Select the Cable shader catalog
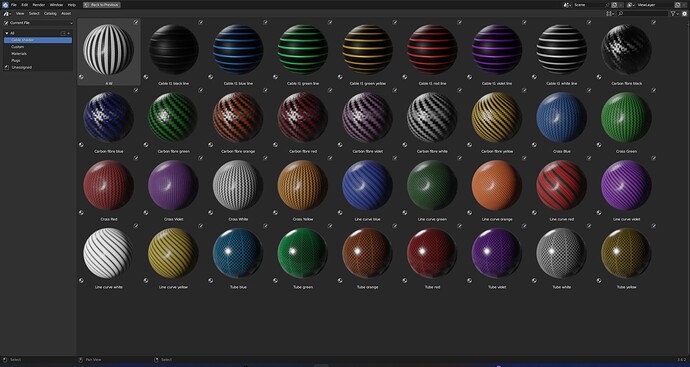Screen dimensions: 690x367 pyautogui.click(x=38, y=40)
